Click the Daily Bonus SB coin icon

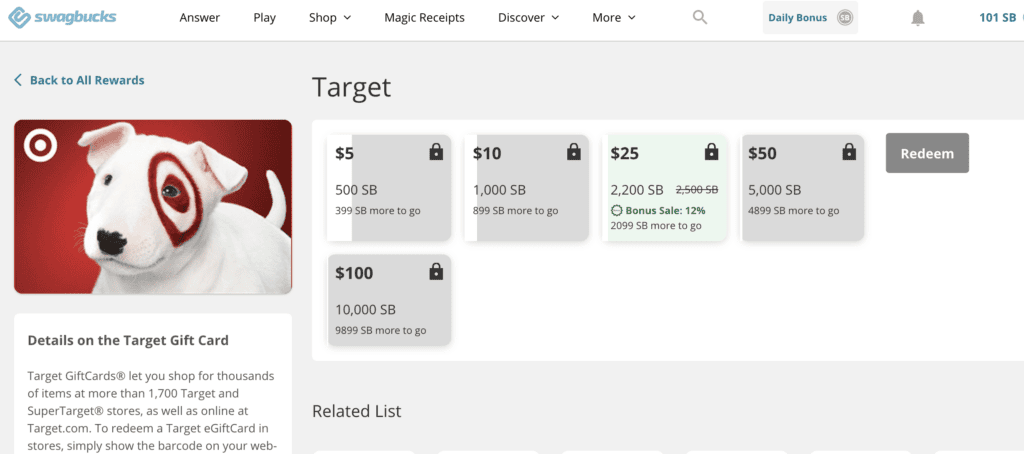point(845,18)
